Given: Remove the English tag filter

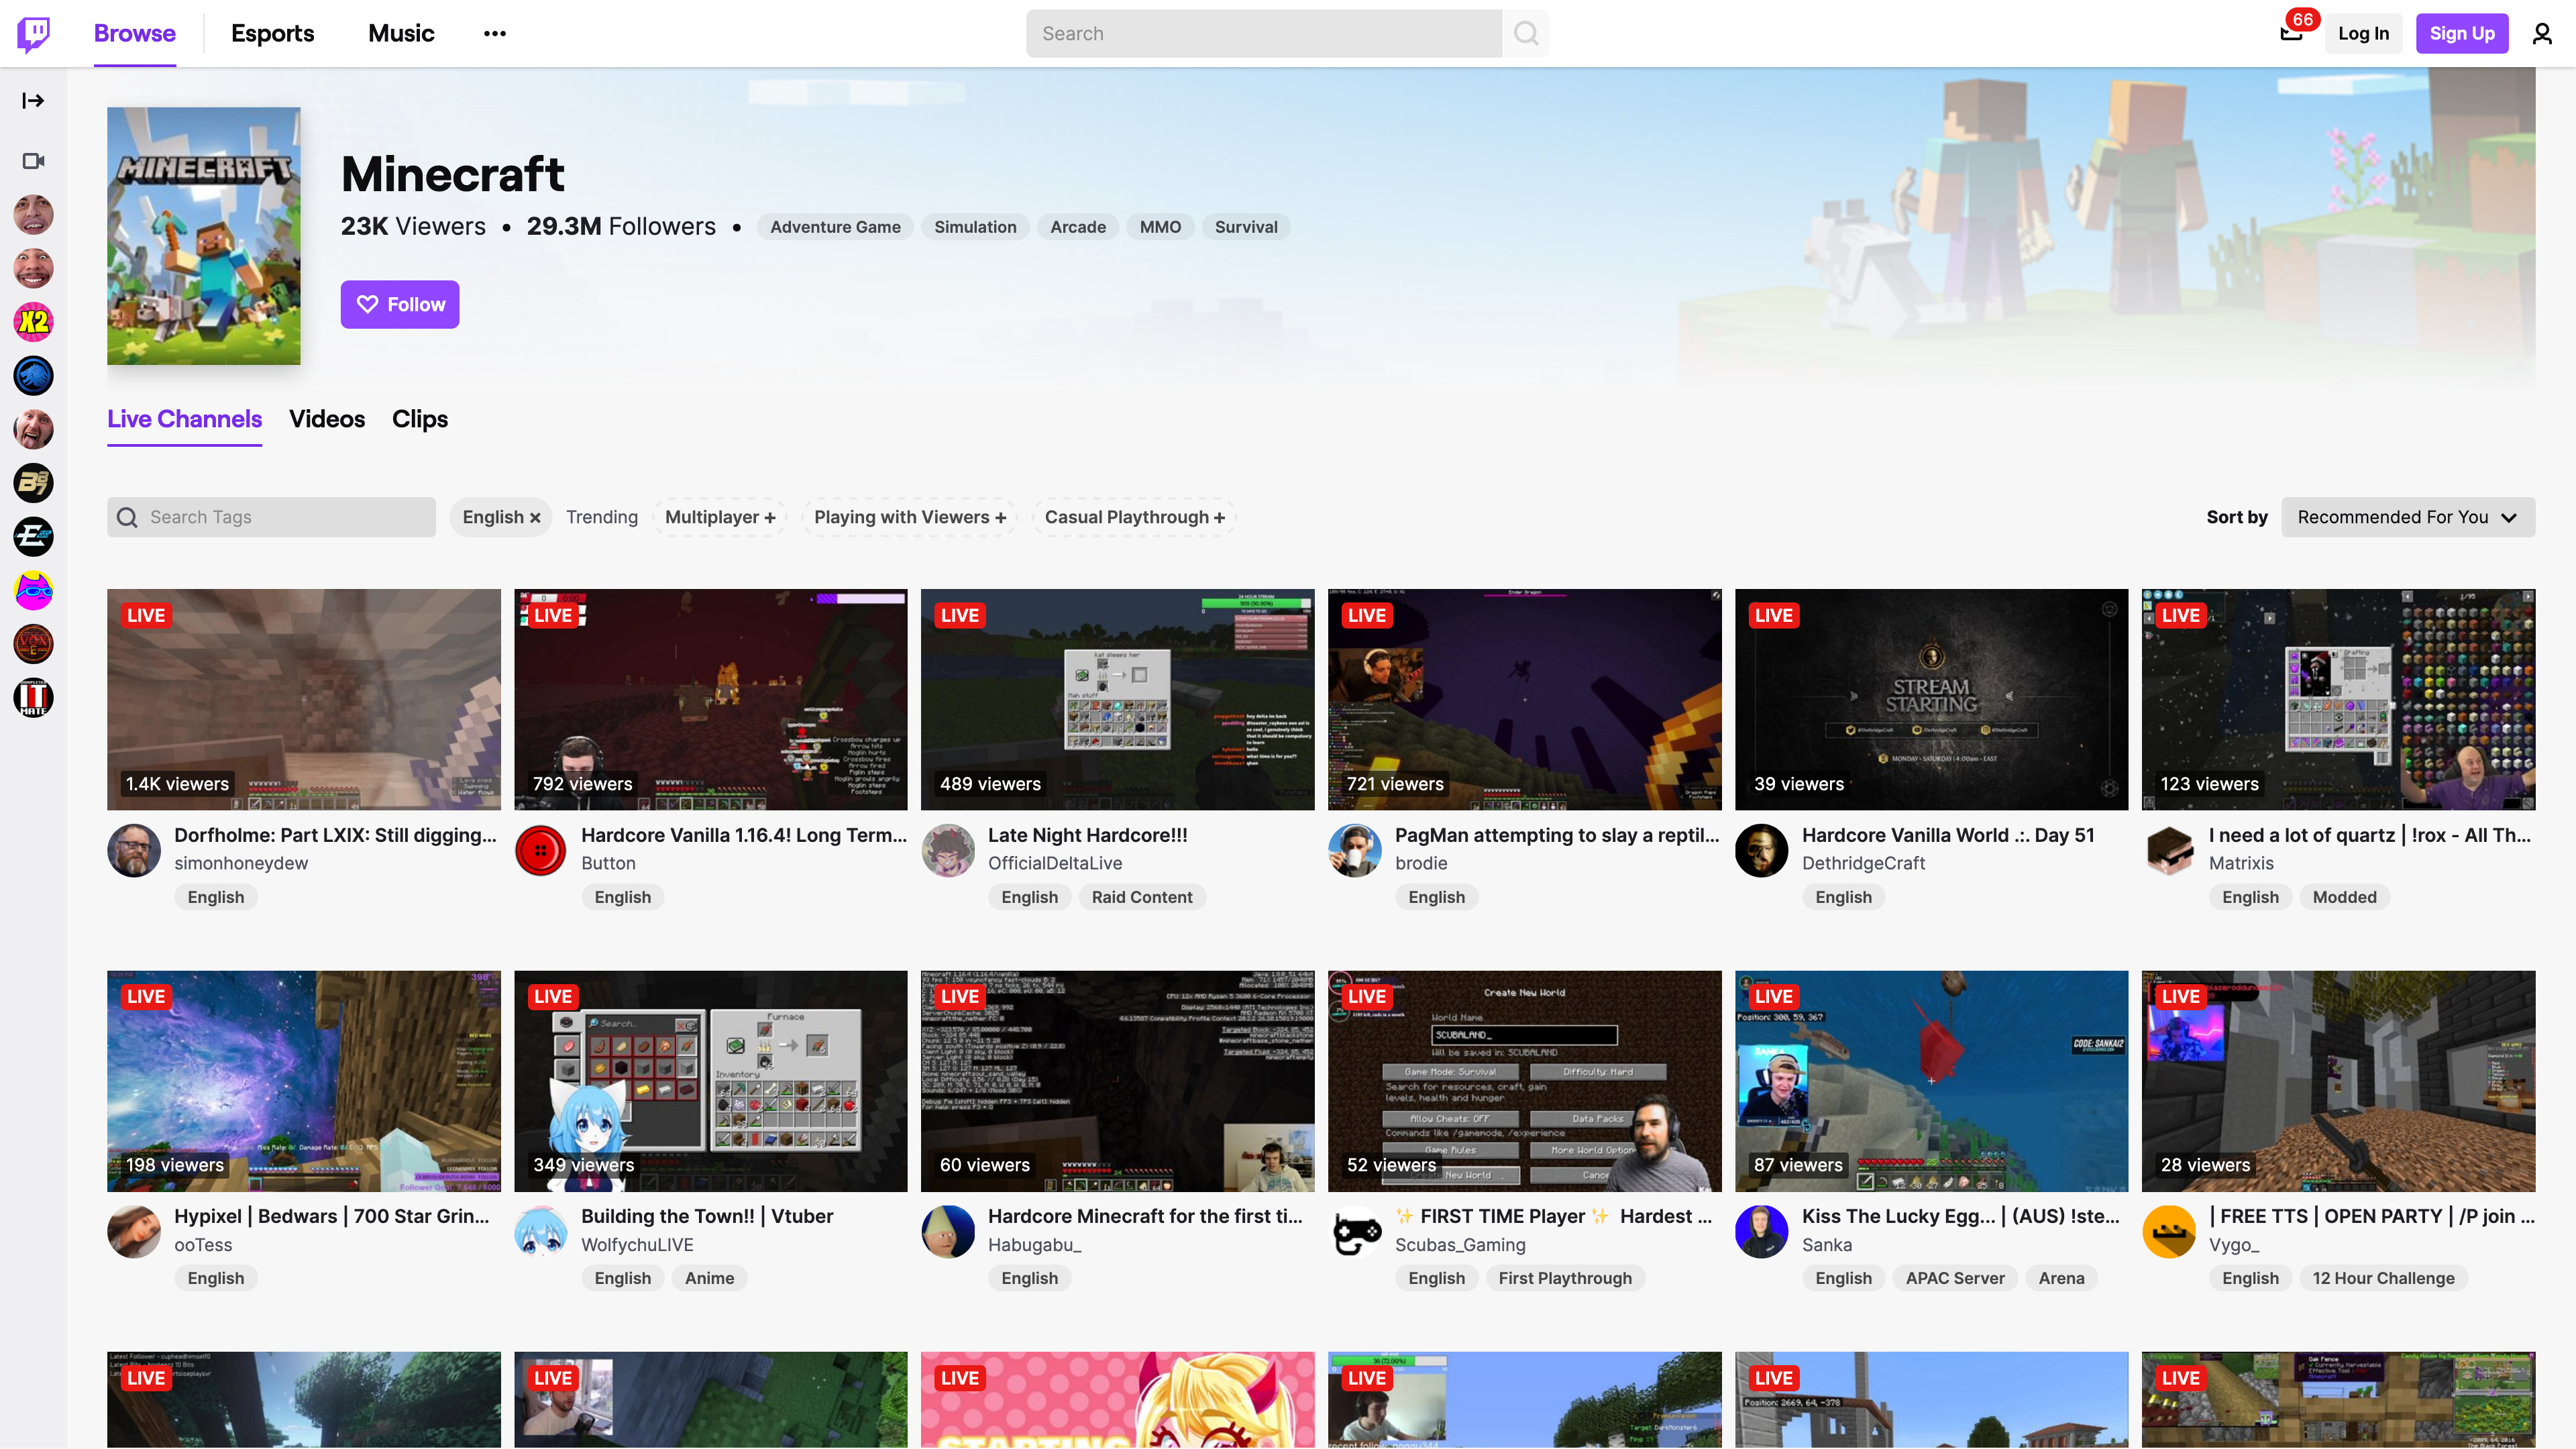Looking at the screenshot, I should 535,518.
